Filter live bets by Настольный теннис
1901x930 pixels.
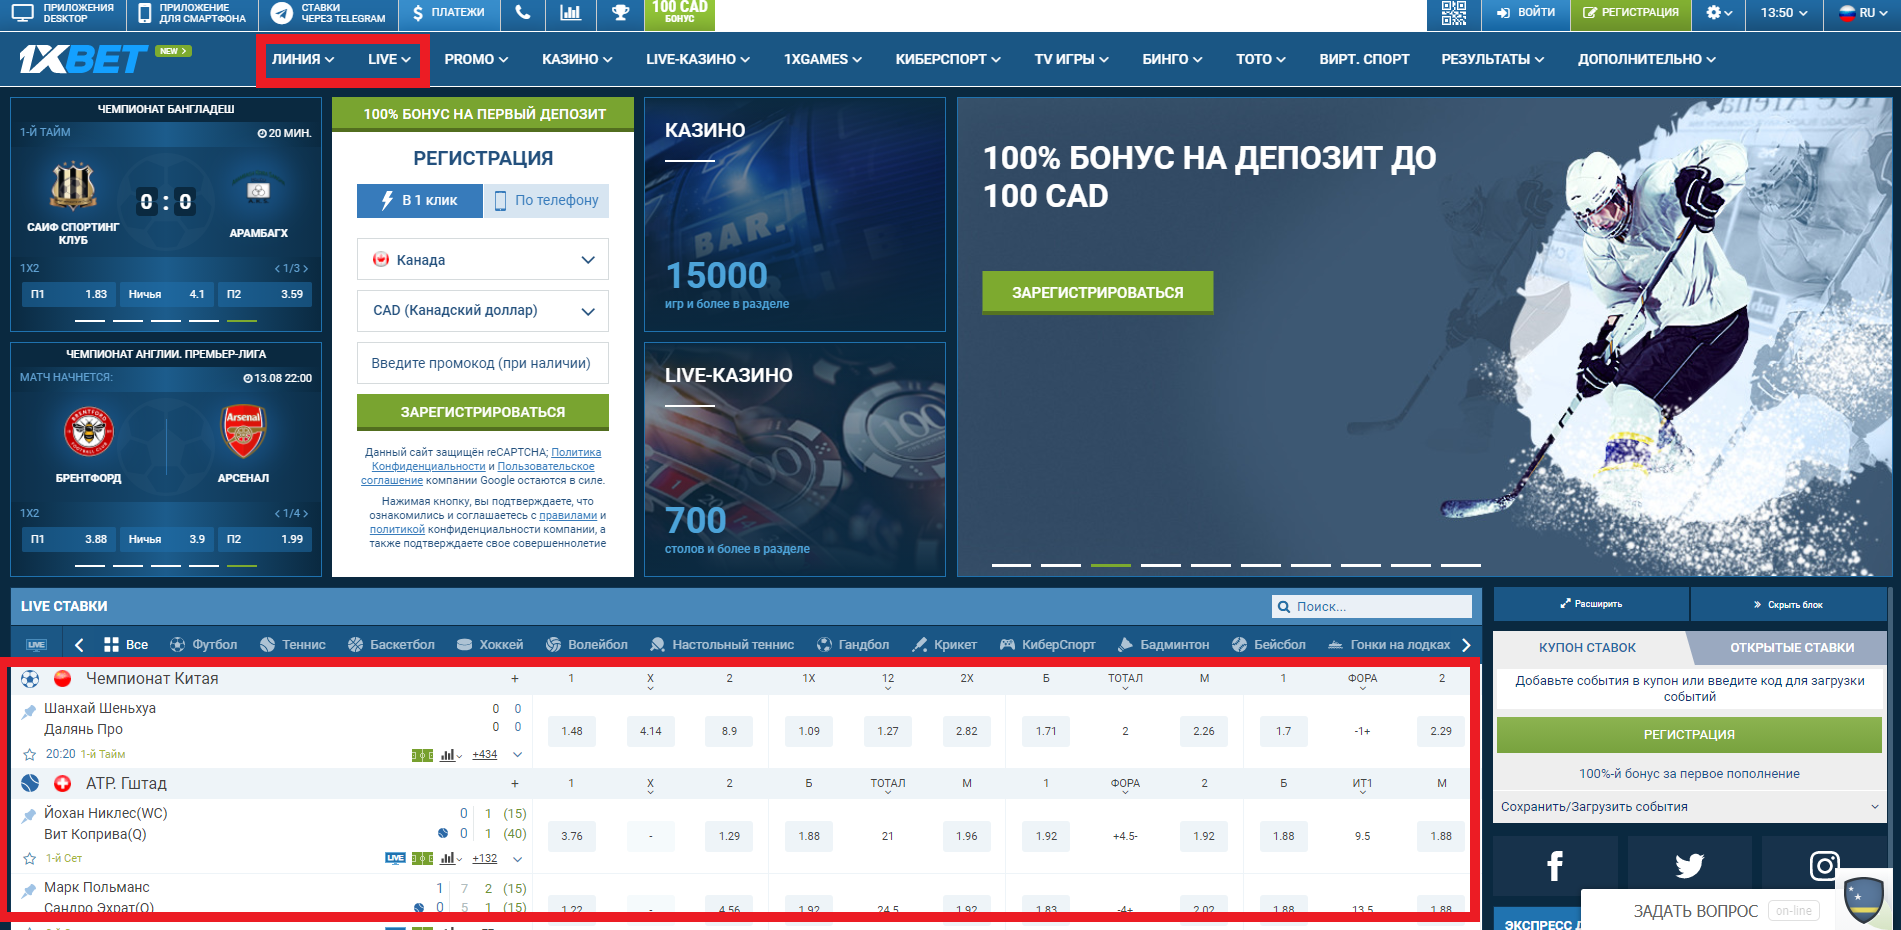point(722,645)
